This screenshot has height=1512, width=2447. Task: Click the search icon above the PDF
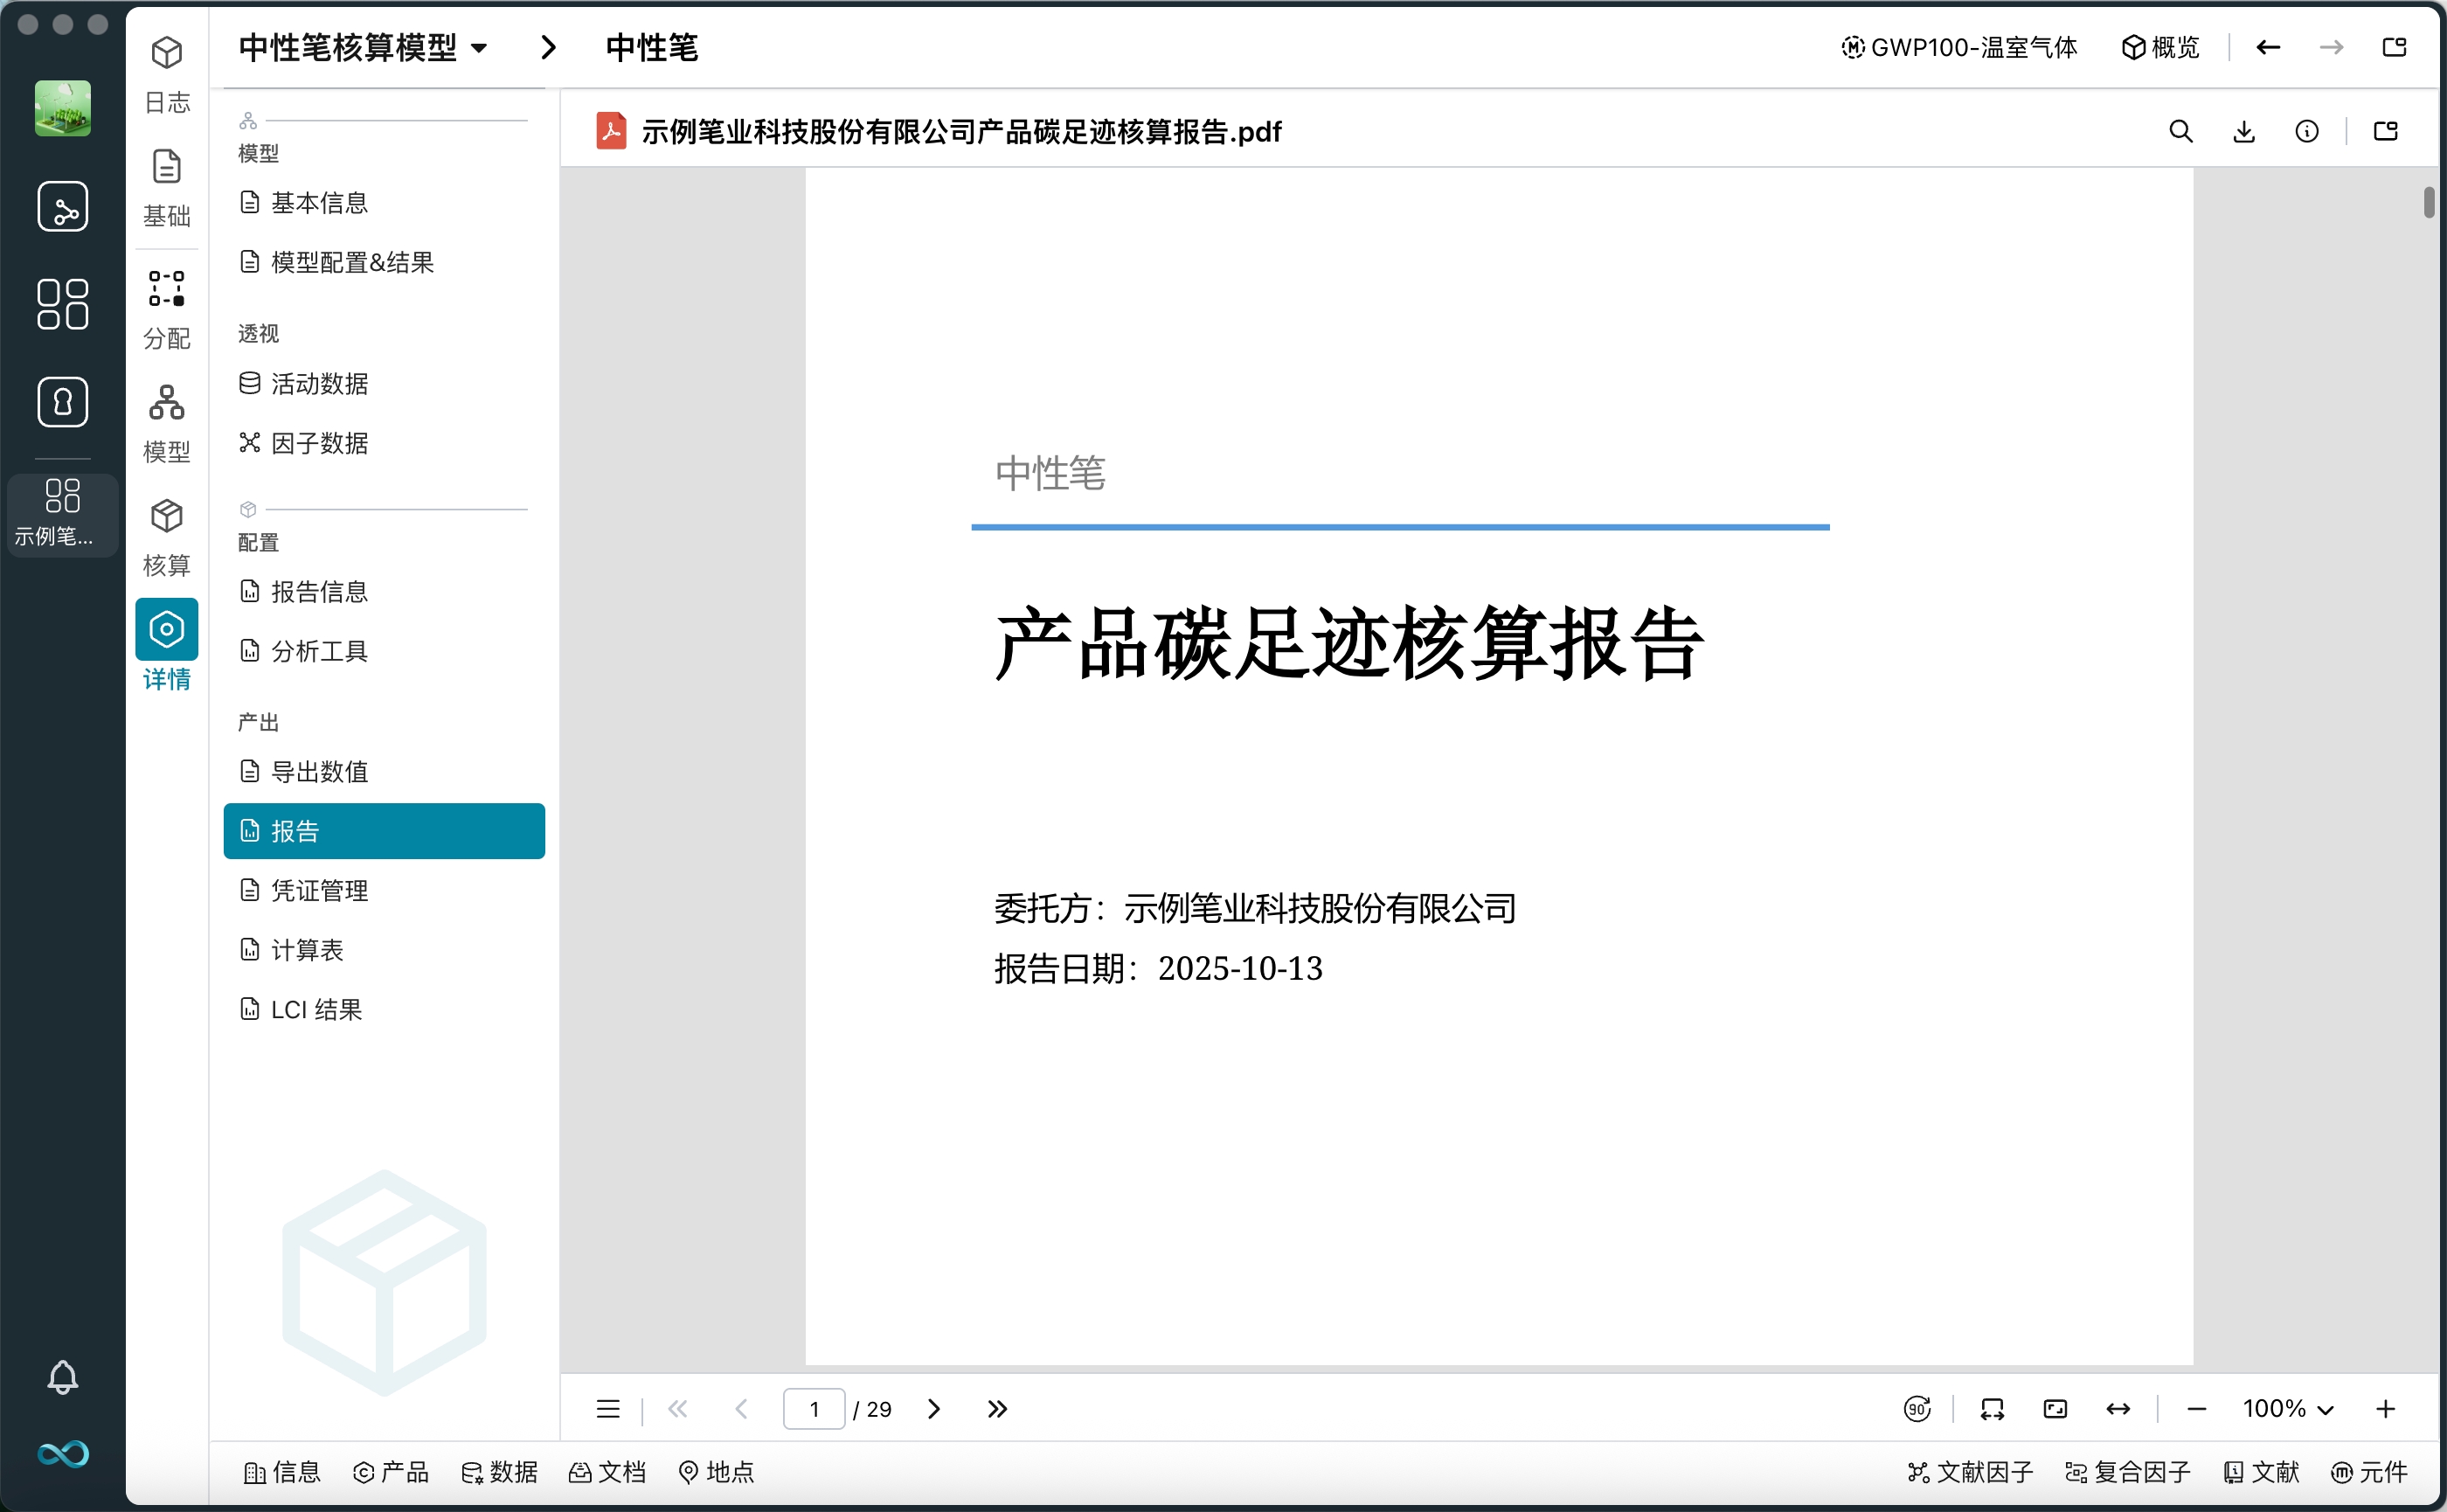tap(2181, 131)
